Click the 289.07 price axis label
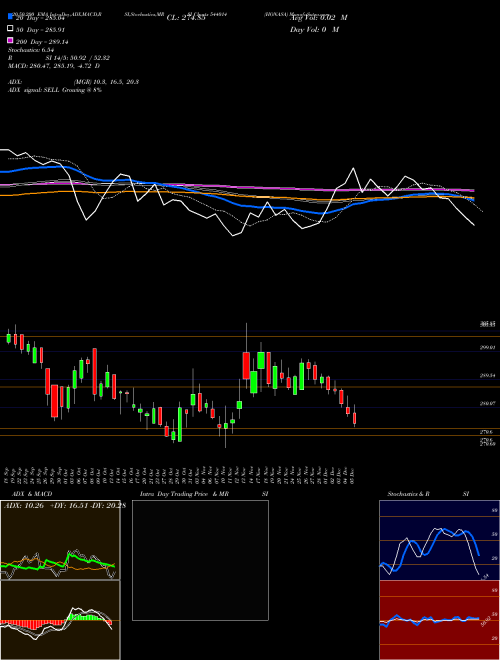The image size is (500, 660). pyautogui.click(x=487, y=403)
